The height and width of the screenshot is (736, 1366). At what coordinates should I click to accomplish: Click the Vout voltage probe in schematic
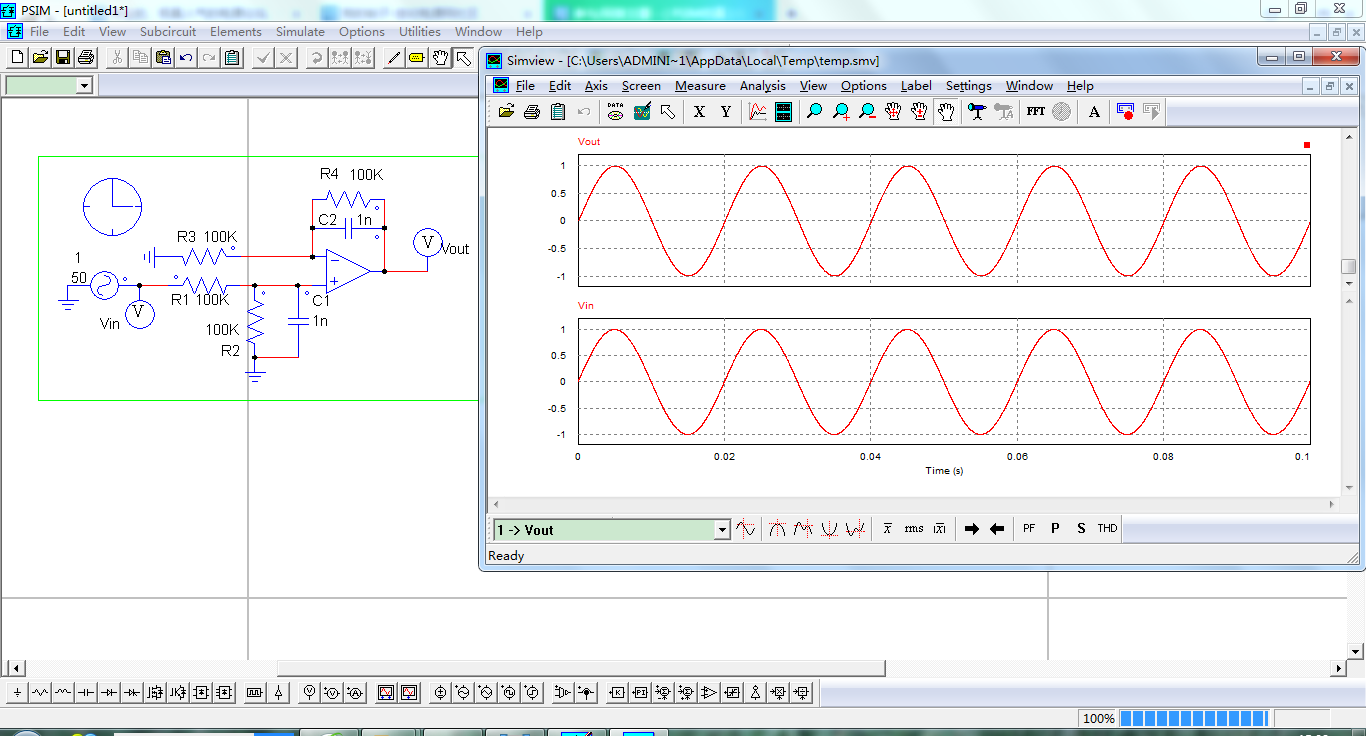click(x=428, y=242)
